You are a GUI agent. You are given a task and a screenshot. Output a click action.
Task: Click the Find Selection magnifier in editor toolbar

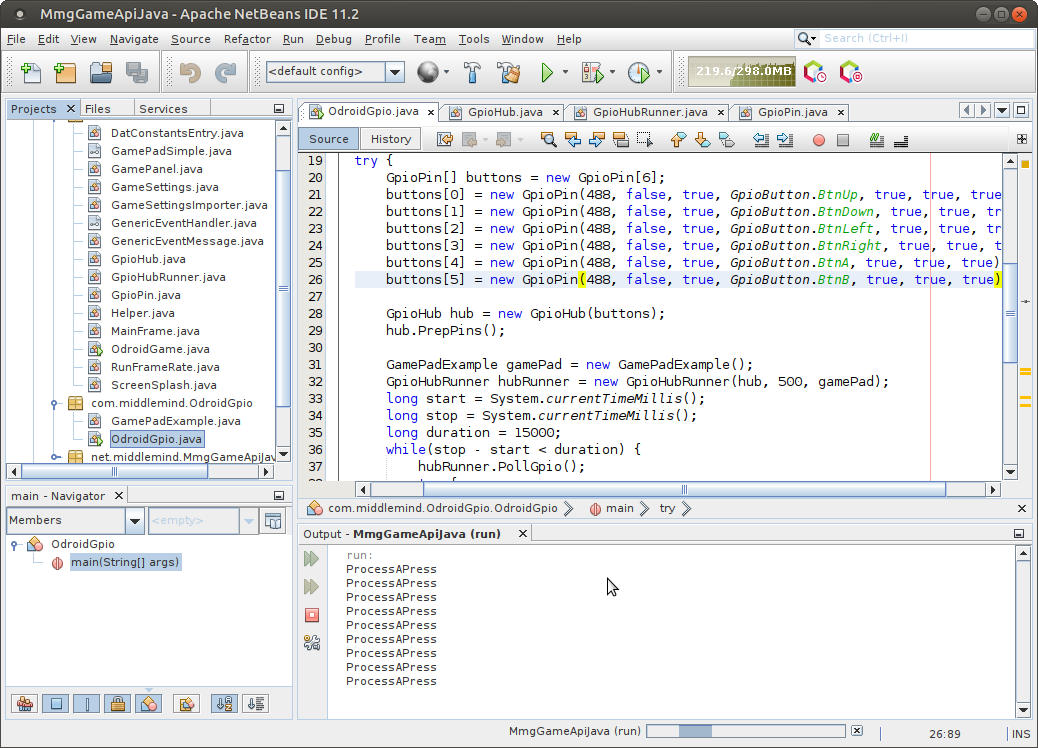548,140
